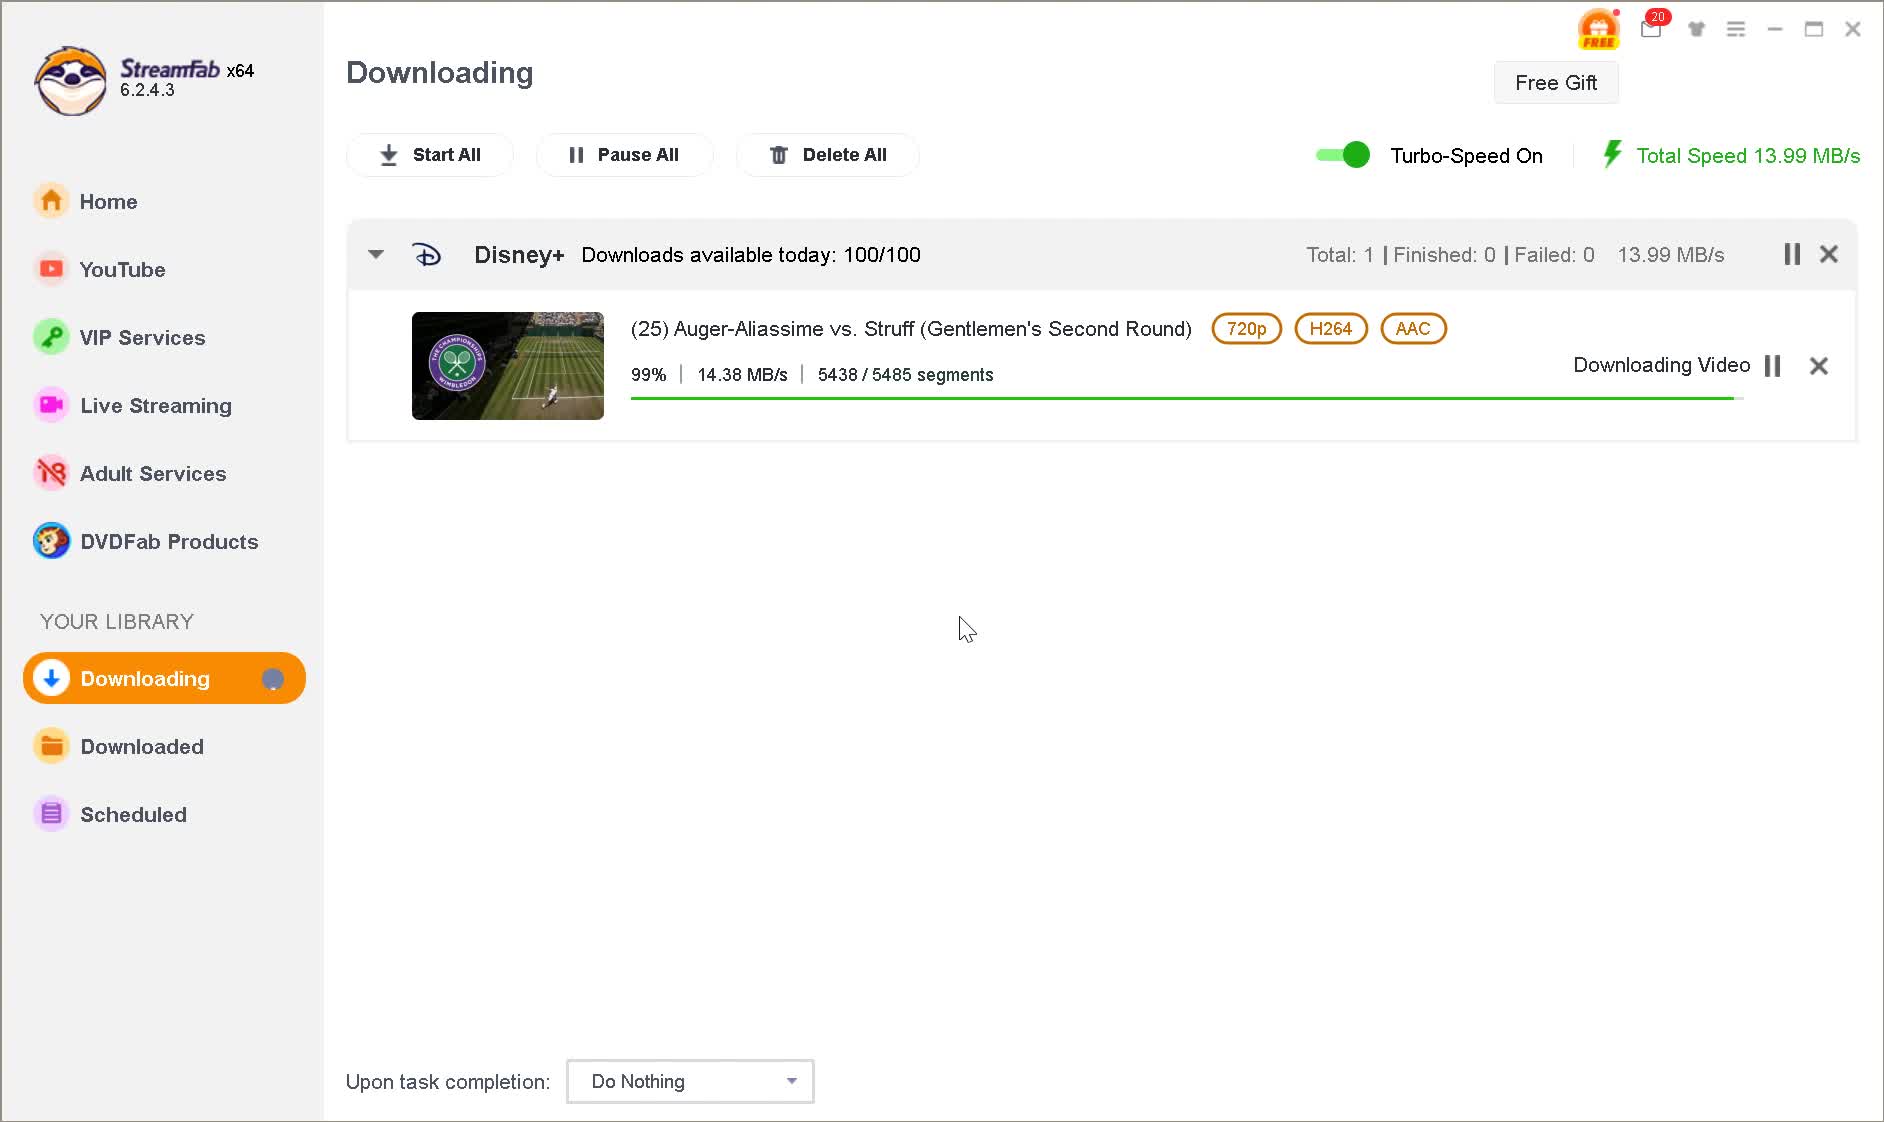
Task: Click the StreamFab sloth logo
Action: (70, 80)
